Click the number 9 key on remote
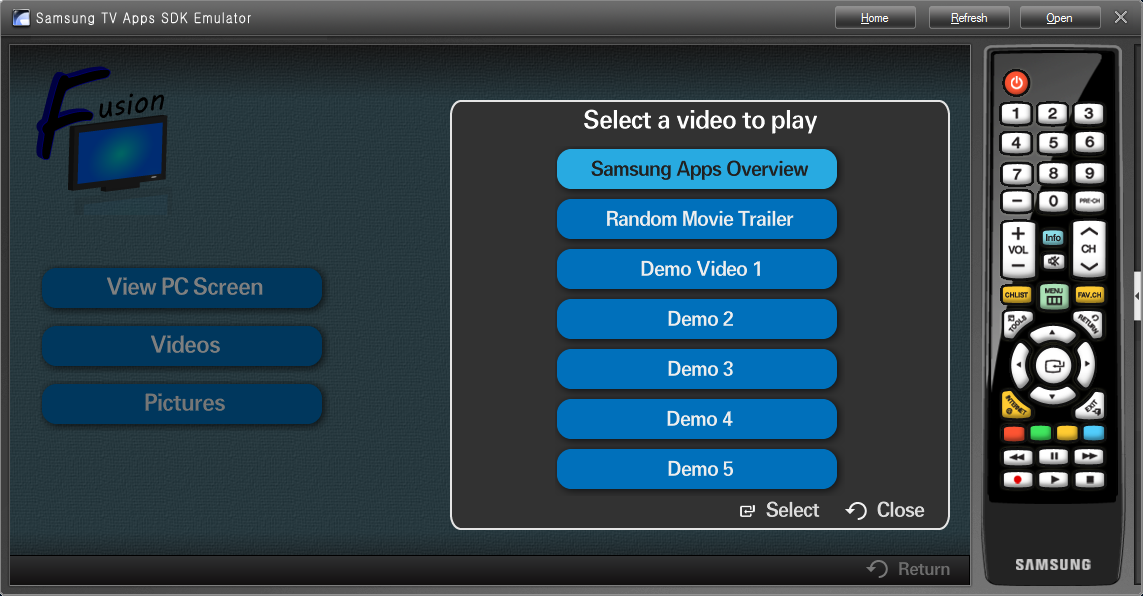 [1089, 173]
